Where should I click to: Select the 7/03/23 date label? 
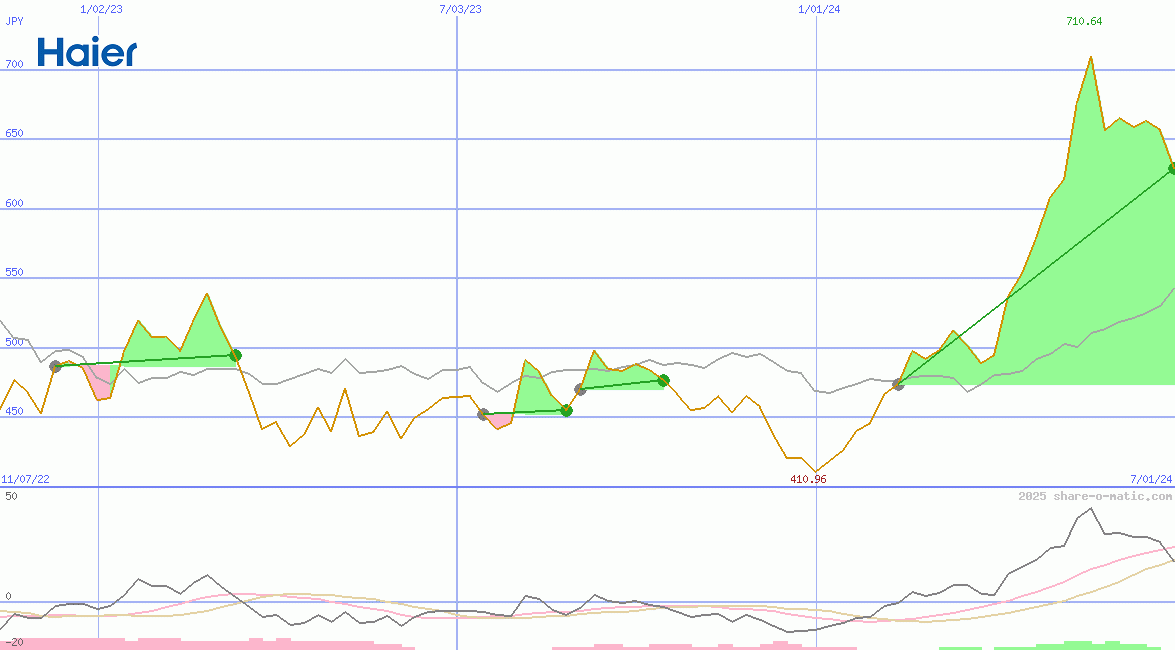[460, 9]
